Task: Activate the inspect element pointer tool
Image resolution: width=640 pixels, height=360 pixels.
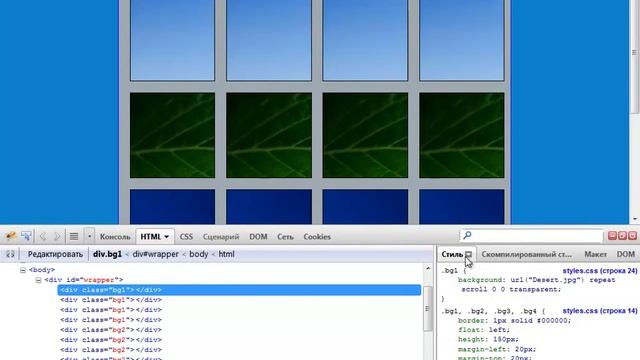Action: point(27,236)
